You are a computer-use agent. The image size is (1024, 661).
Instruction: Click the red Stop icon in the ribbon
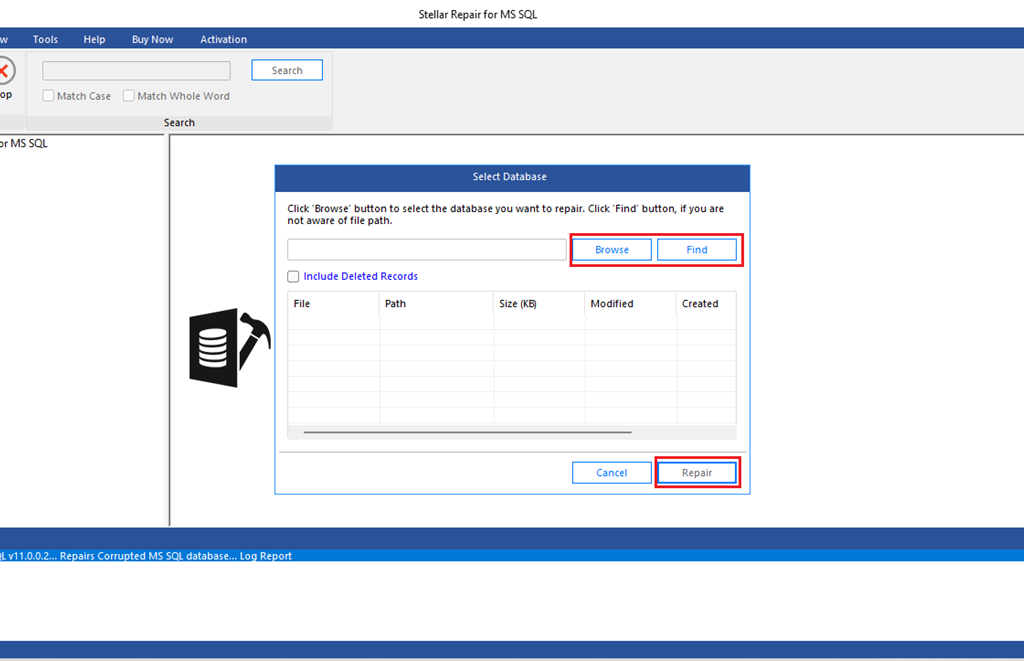point(4,71)
